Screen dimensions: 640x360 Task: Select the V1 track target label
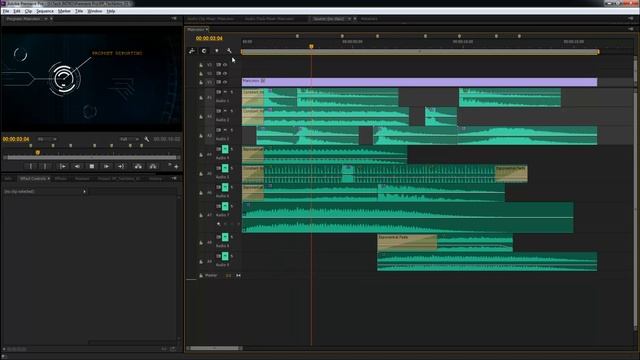209,82
